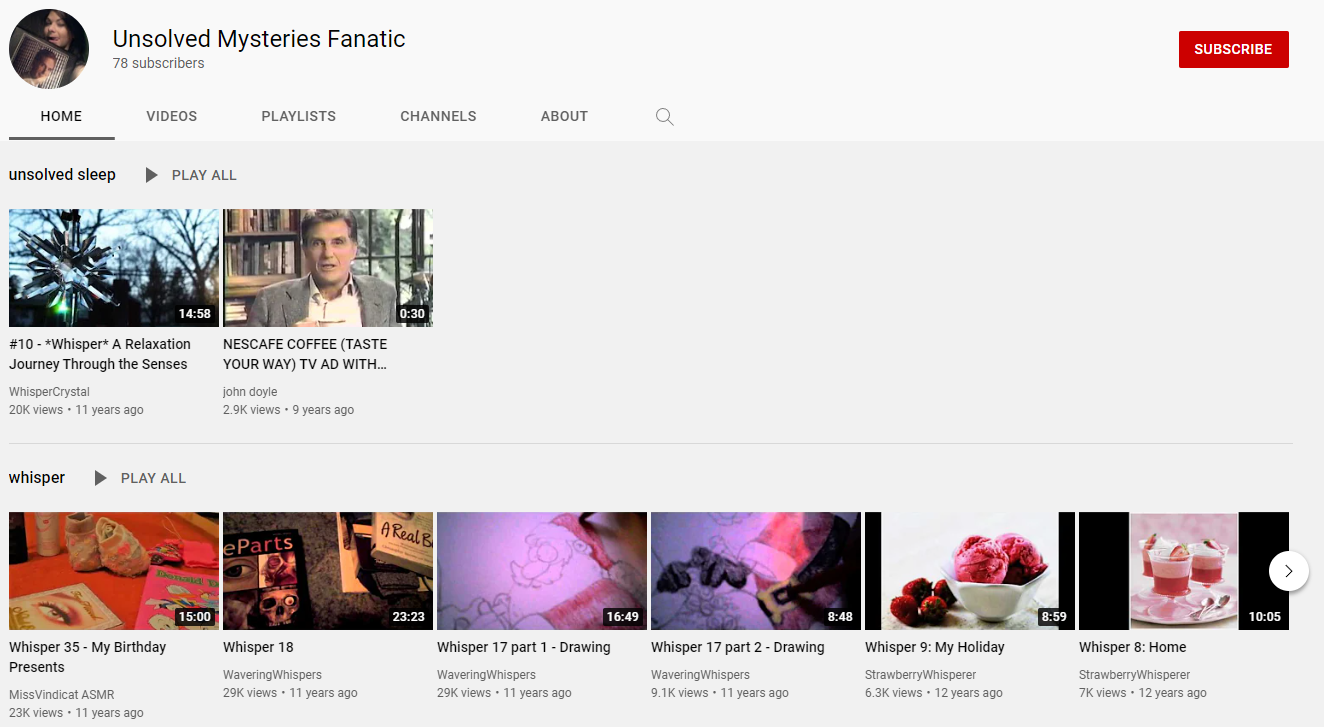Click '7K views • 12 years ago' text
Viewport: 1324px width, 727px height.
pos(1143,693)
